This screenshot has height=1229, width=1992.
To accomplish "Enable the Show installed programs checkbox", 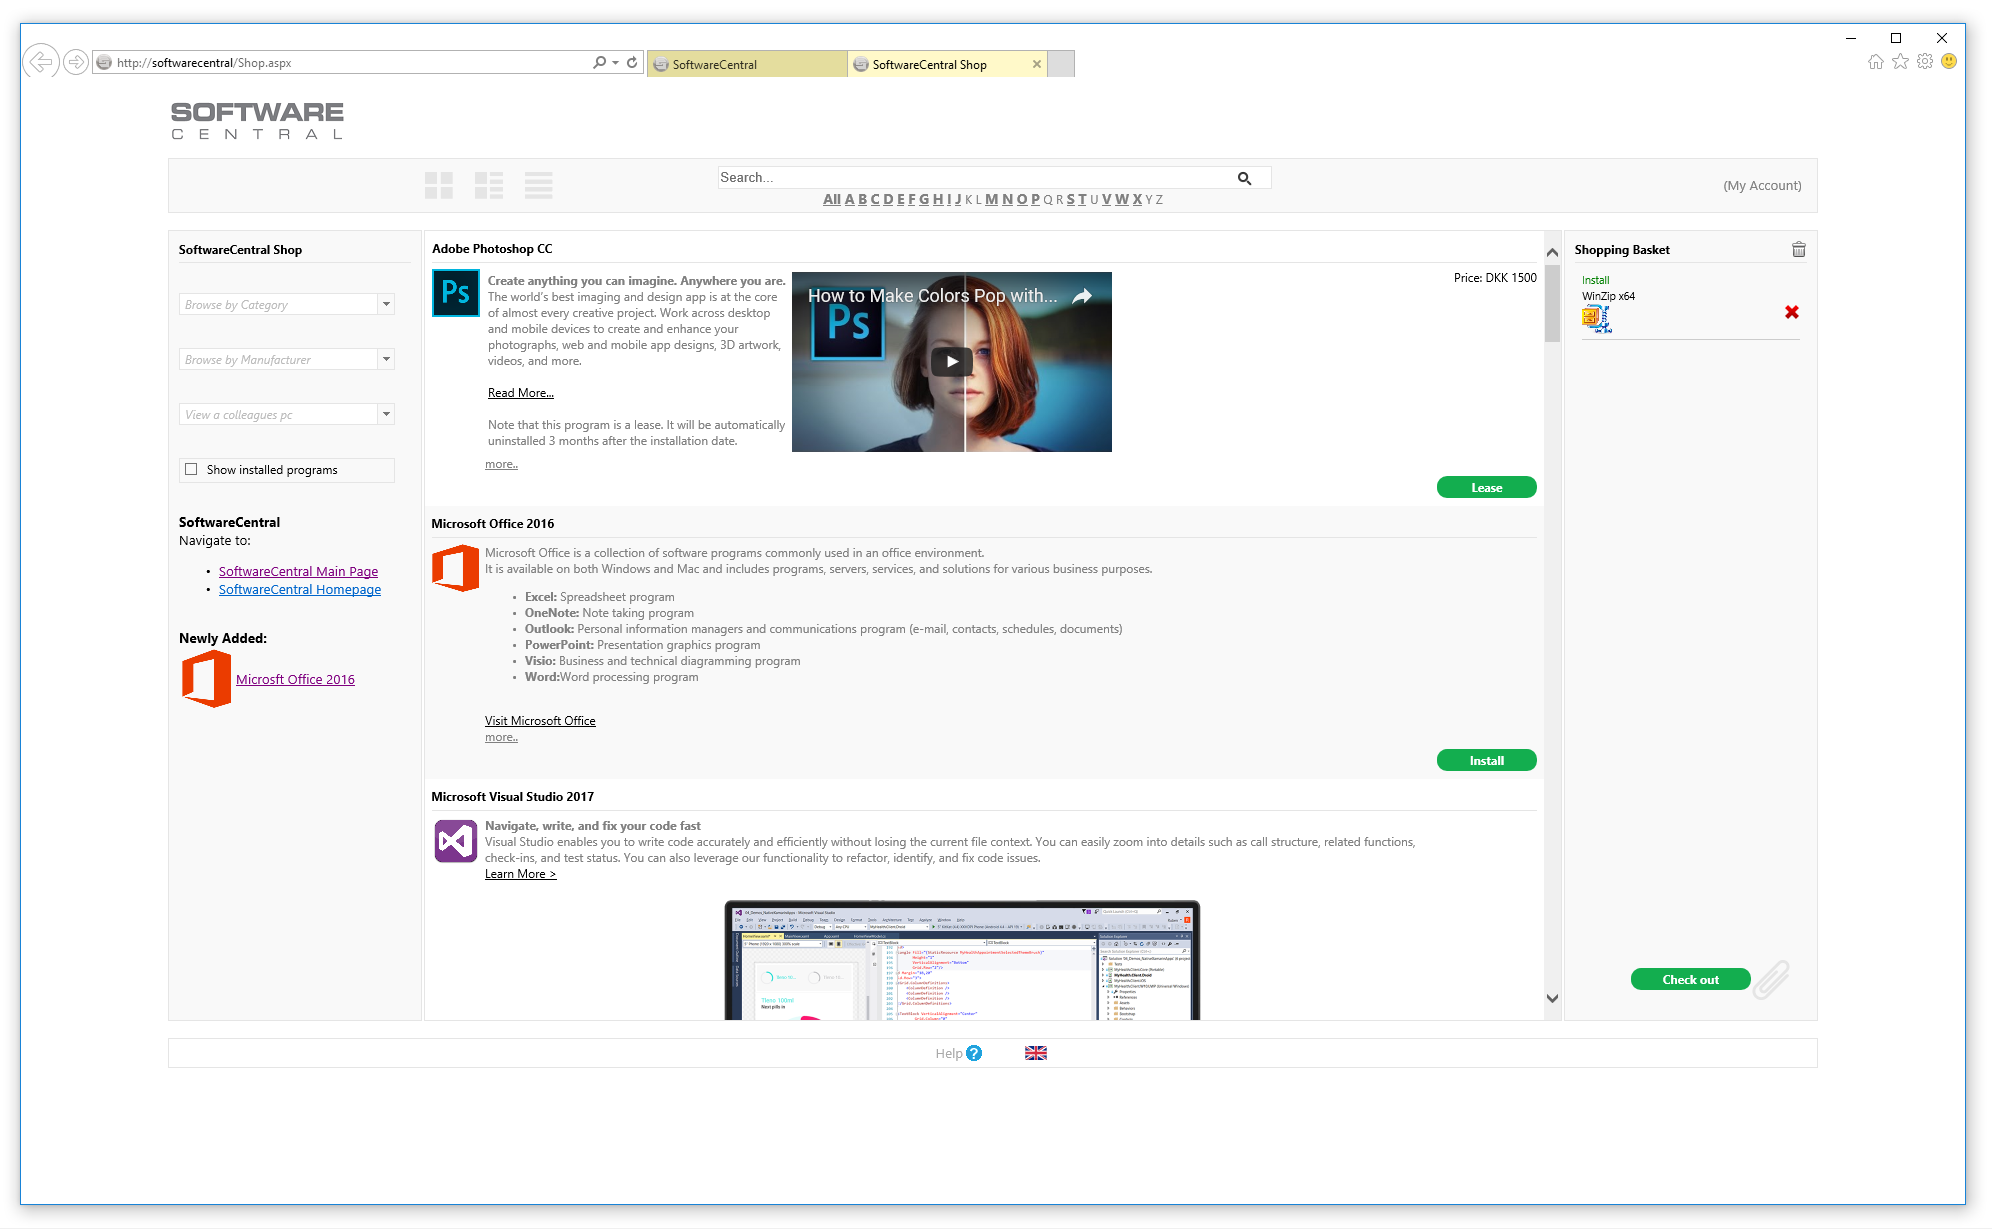I will coord(190,469).
